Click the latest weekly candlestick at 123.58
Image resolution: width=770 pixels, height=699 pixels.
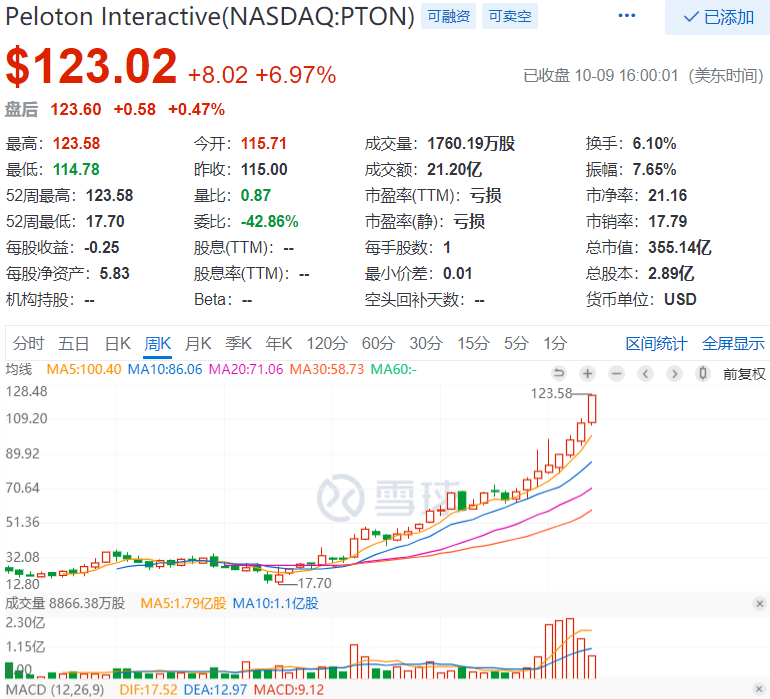pyautogui.click(x=592, y=409)
